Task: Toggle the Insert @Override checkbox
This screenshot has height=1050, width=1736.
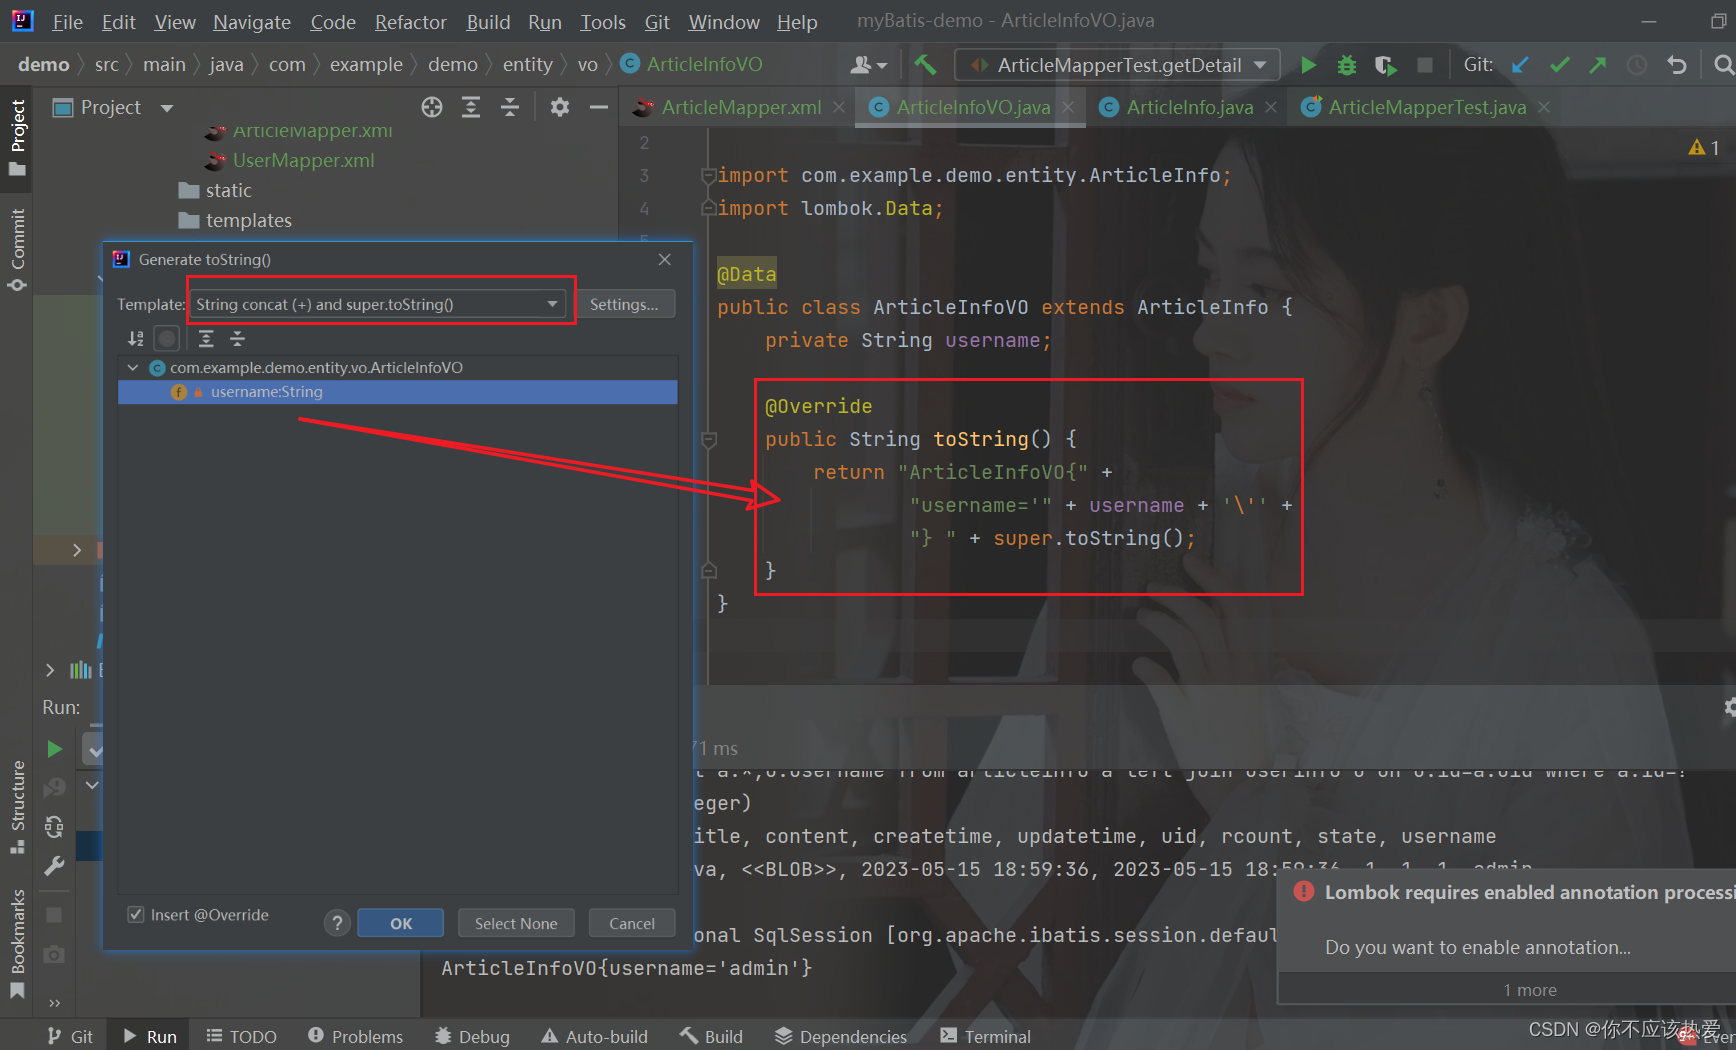Action: coord(135,914)
